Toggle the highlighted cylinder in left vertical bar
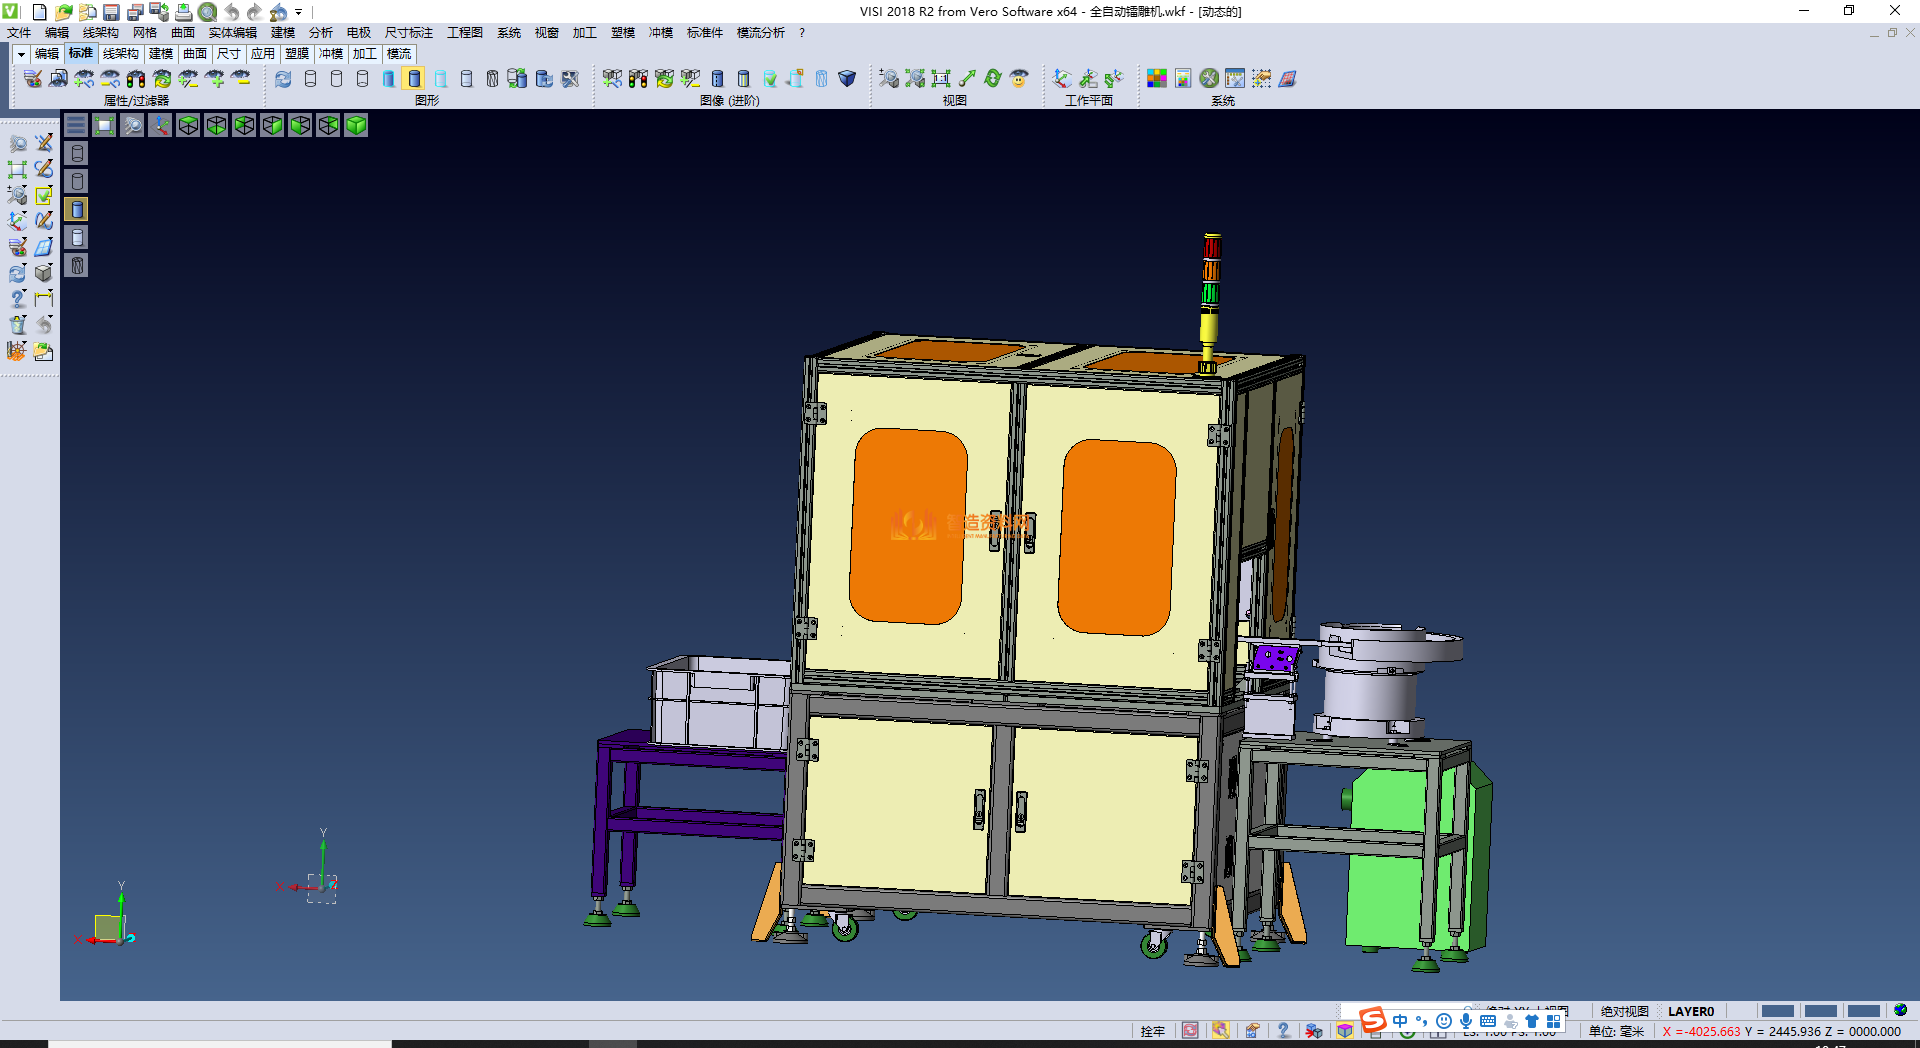Screen dimensions: 1920x1048 [x=77, y=209]
